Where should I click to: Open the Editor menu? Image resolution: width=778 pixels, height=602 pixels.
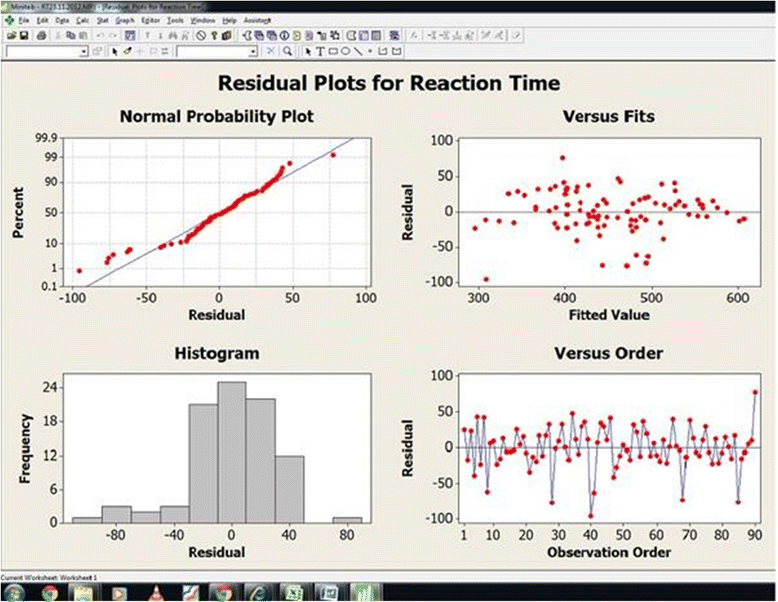click(150, 20)
